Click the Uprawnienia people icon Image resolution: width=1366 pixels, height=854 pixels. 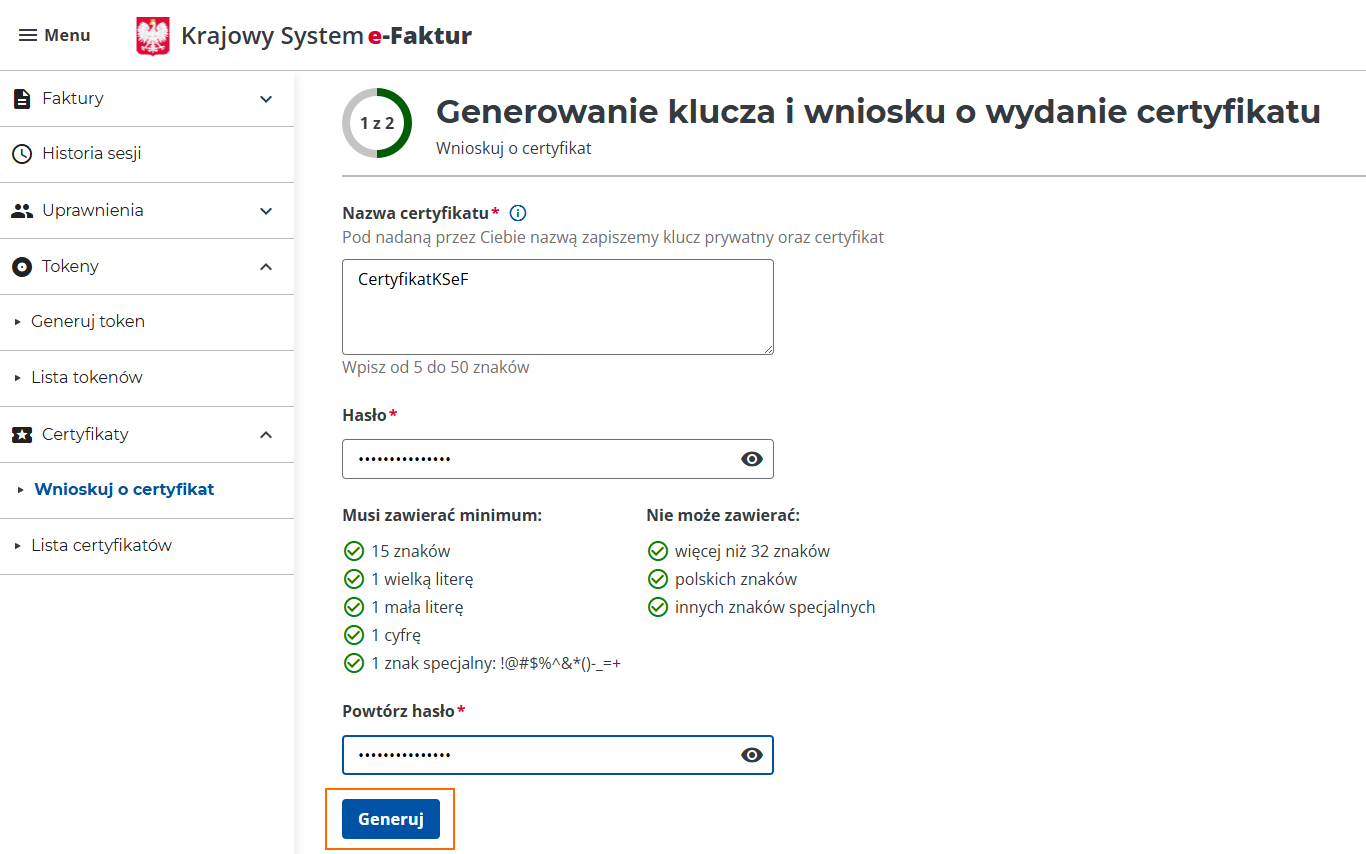coord(21,210)
